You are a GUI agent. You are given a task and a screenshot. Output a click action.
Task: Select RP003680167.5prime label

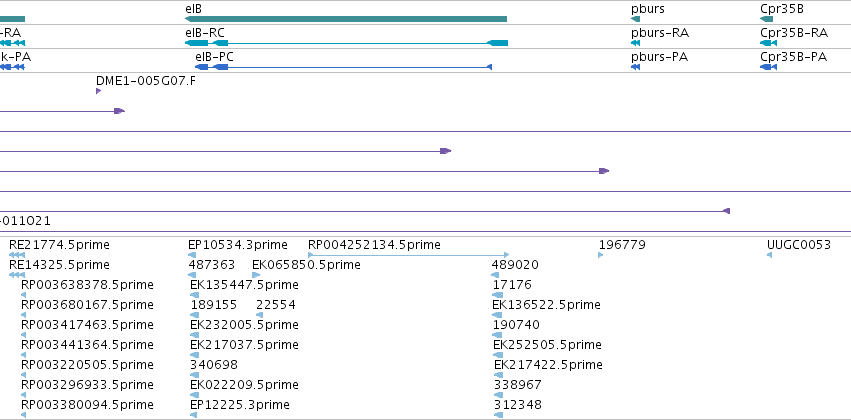coord(87,305)
